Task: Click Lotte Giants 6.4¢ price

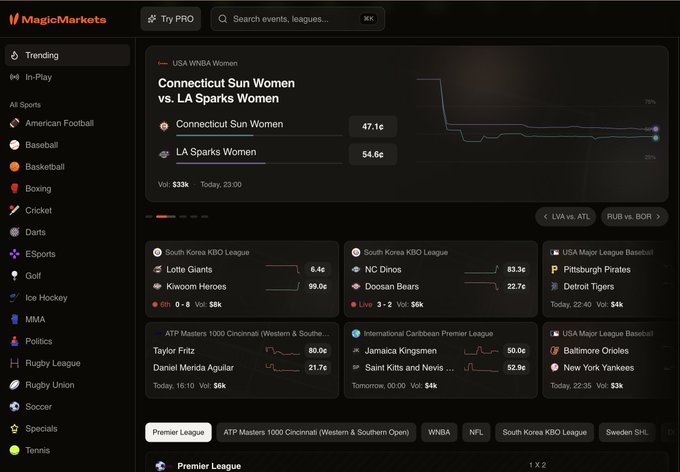Action: point(317,269)
